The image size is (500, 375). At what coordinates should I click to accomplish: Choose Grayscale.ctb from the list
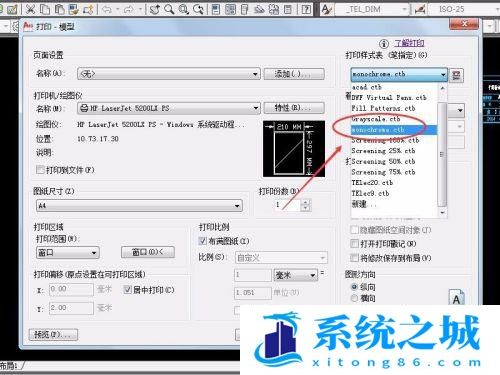pyautogui.click(x=394, y=119)
